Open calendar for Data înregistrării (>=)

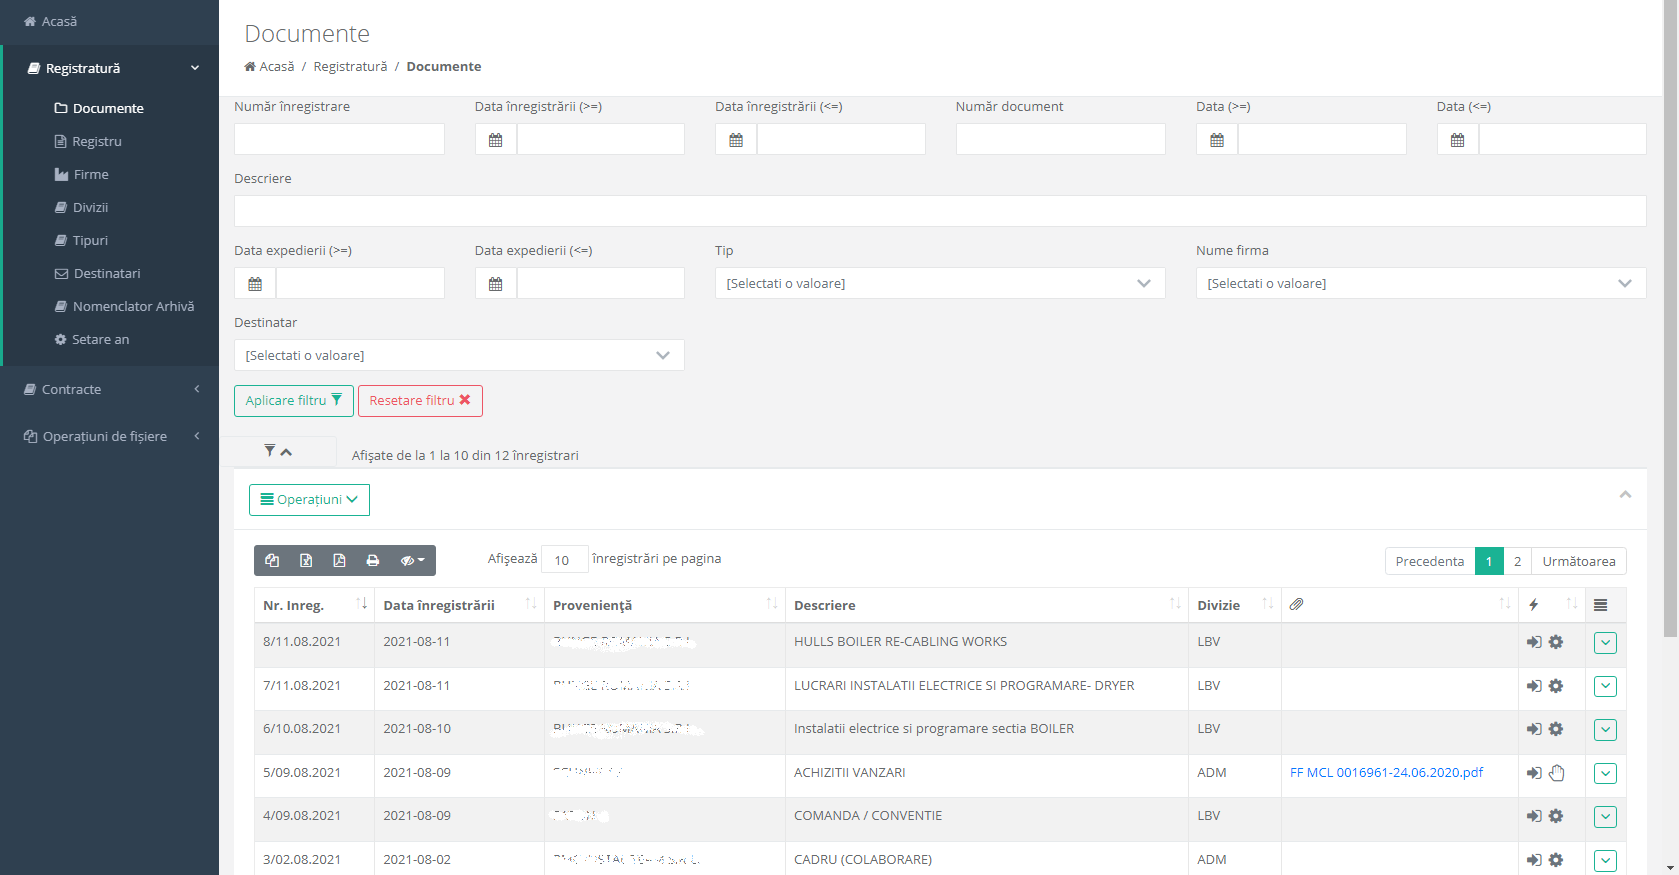tap(496, 140)
